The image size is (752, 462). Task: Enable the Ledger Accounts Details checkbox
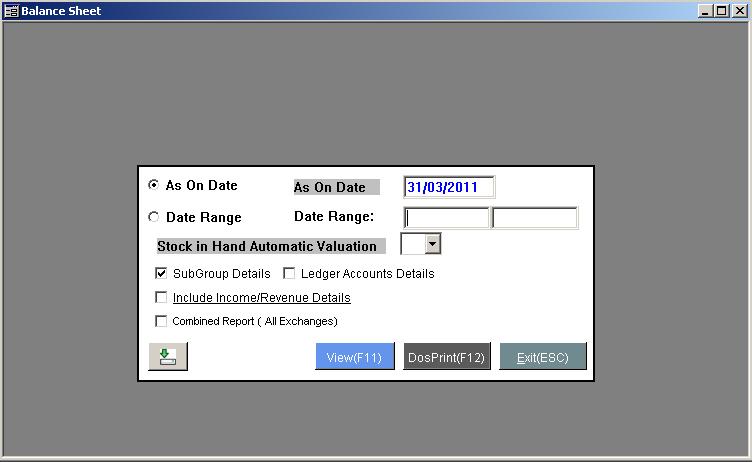click(x=290, y=273)
